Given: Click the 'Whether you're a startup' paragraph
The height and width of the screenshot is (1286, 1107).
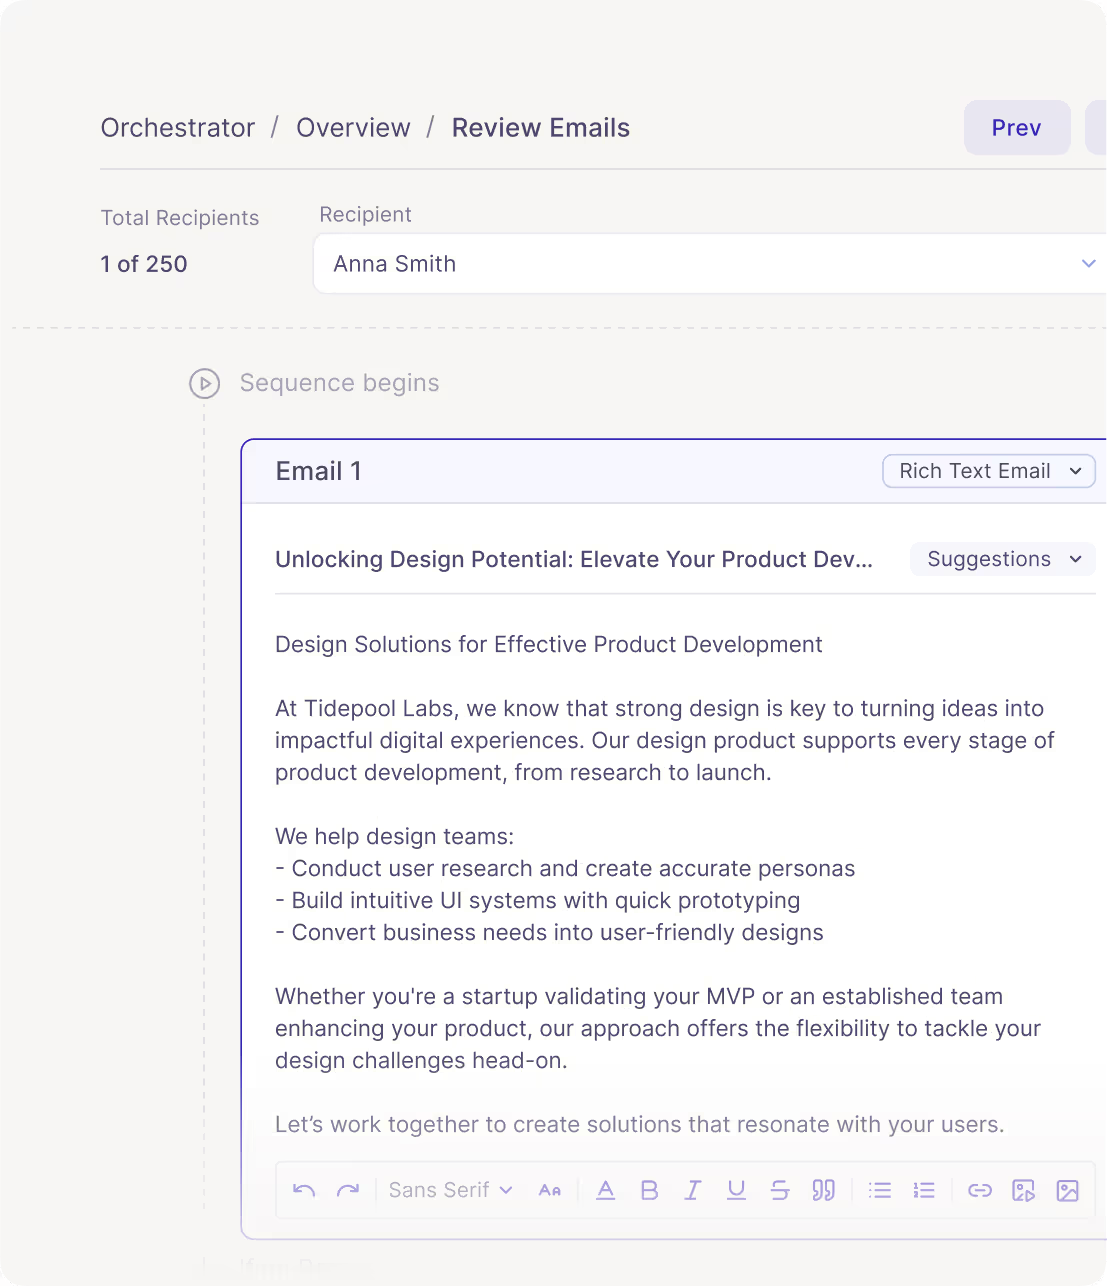Looking at the screenshot, I should pyautogui.click(x=658, y=1028).
